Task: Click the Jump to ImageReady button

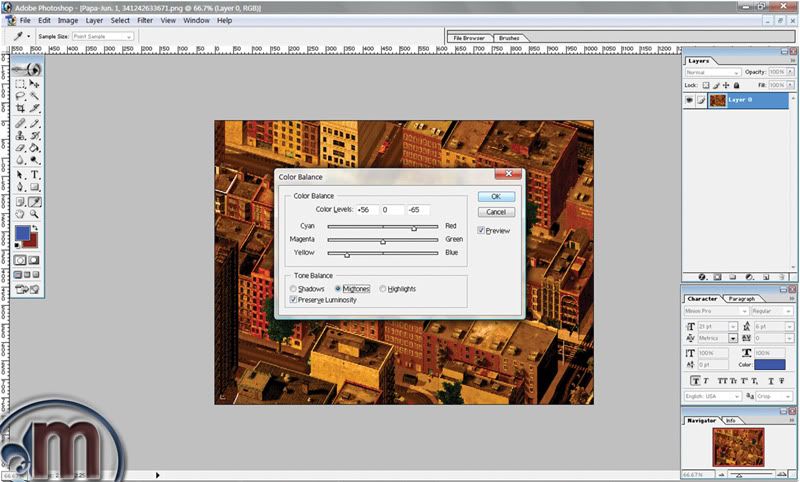Action: click(x=27, y=289)
